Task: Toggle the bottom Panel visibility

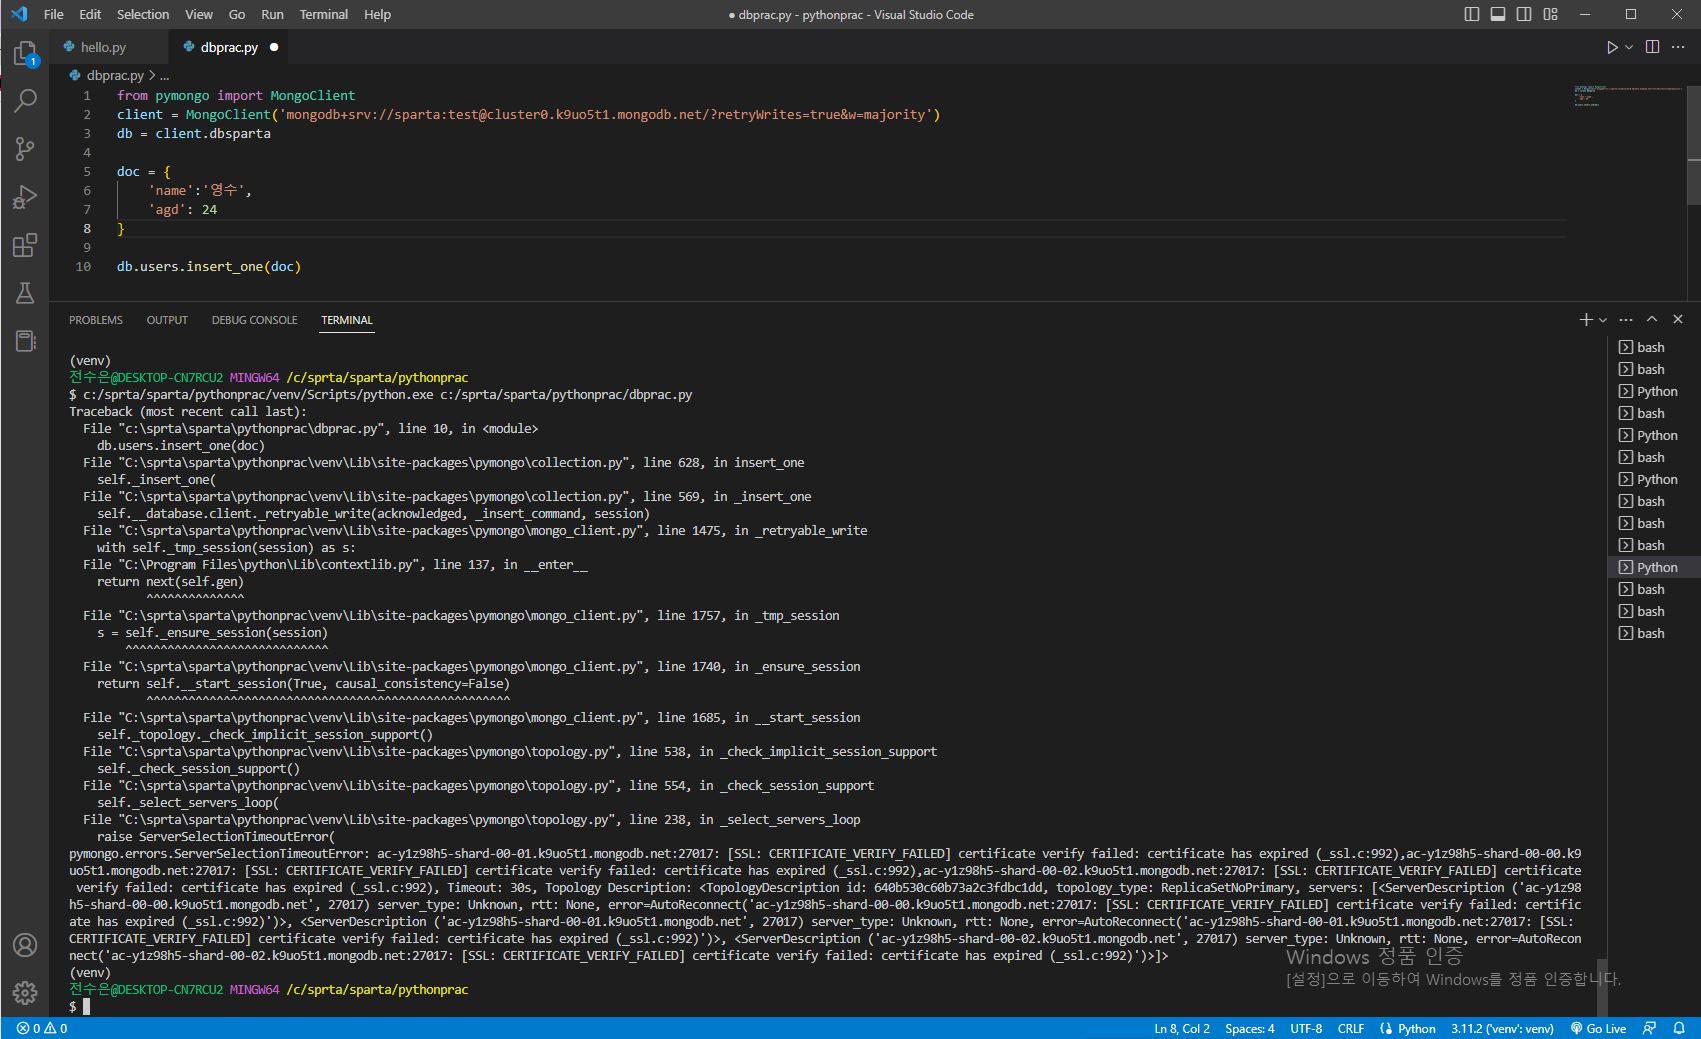Action: [x=1498, y=14]
